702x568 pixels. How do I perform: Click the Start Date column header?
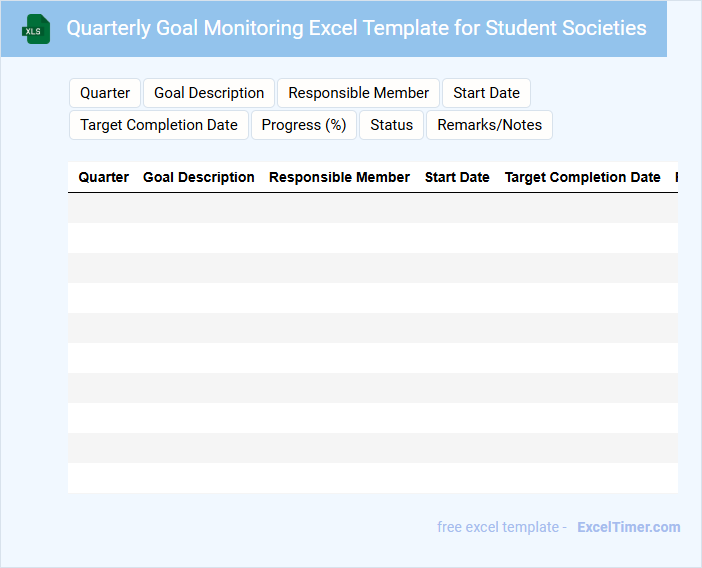pyautogui.click(x=457, y=177)
